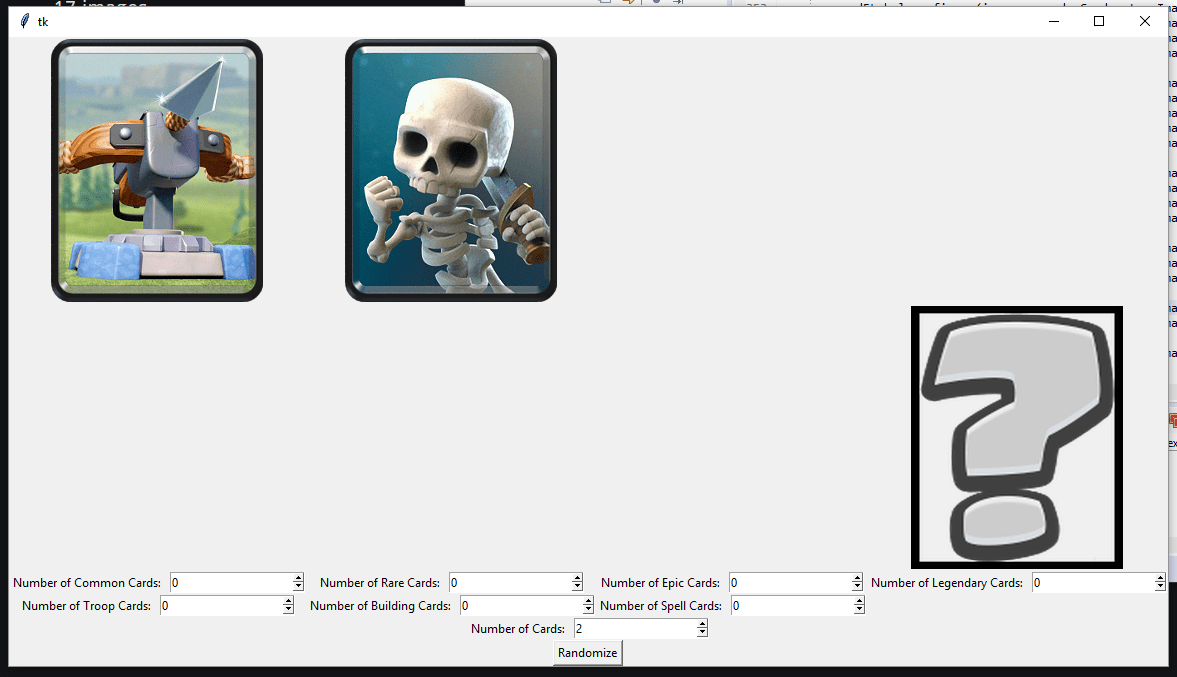Click the 'Number of Building Cards:' label
The image size is (1177, 677).
point(381,606)
